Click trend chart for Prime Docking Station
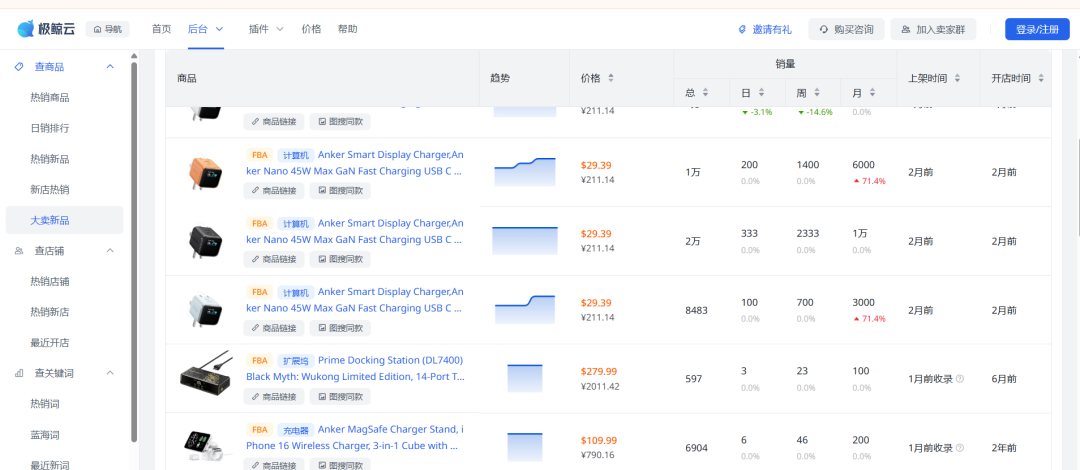 coord(525,378)
